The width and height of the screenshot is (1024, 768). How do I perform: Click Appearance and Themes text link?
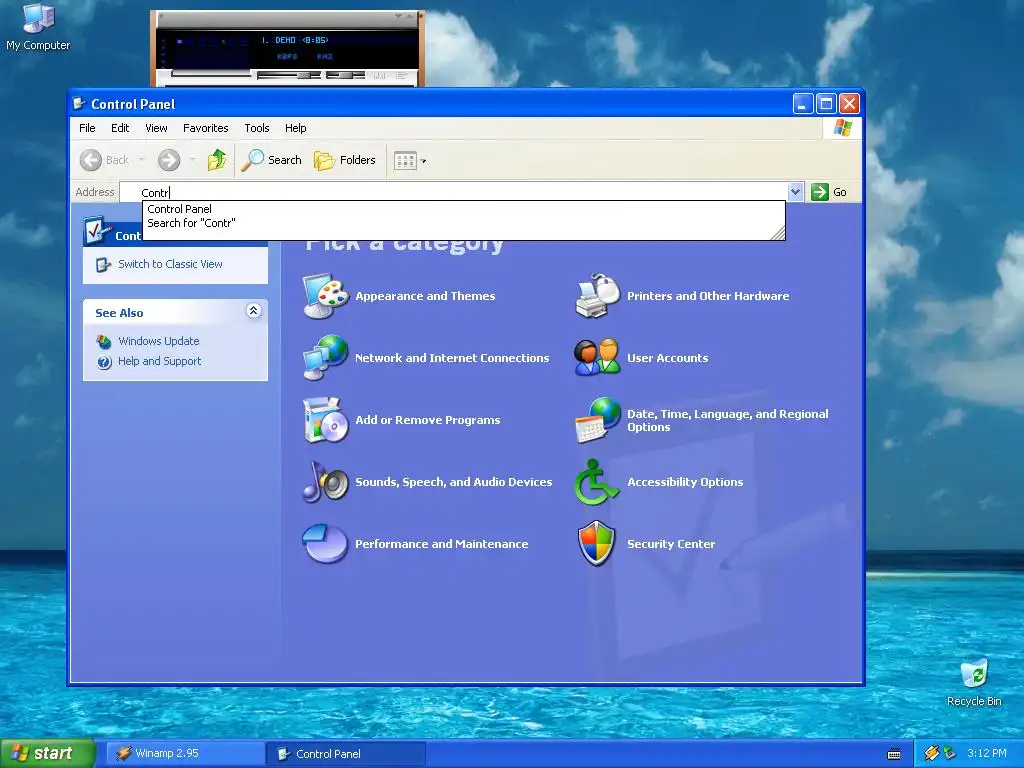(x=425, y=296)
